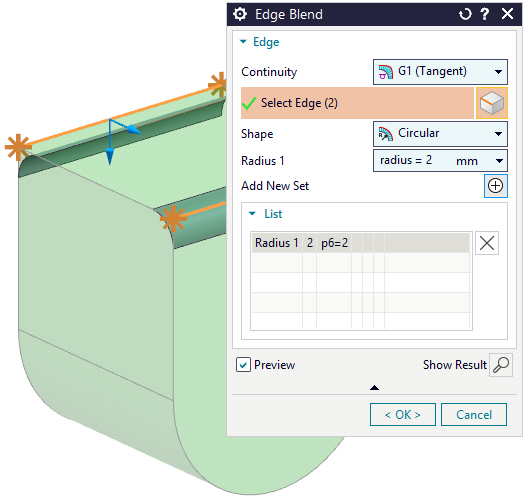Screen dimensions: 523x501
Task: Click the Show Result magnifier icon
Action: tap(501, 365)
